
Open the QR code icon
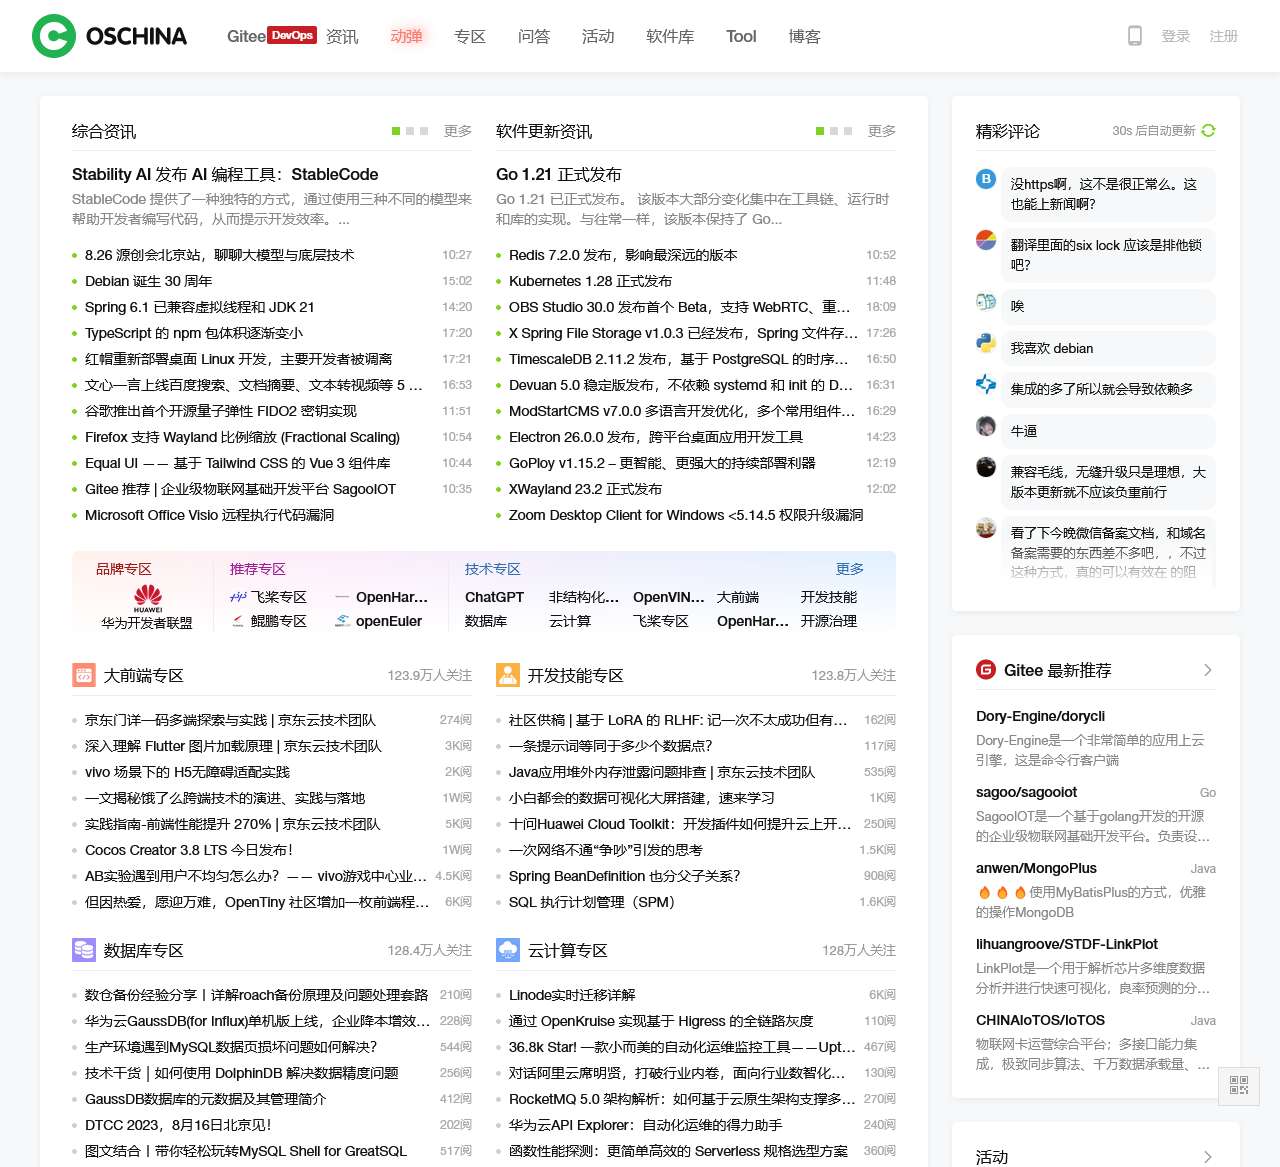pos(1238,1086)
